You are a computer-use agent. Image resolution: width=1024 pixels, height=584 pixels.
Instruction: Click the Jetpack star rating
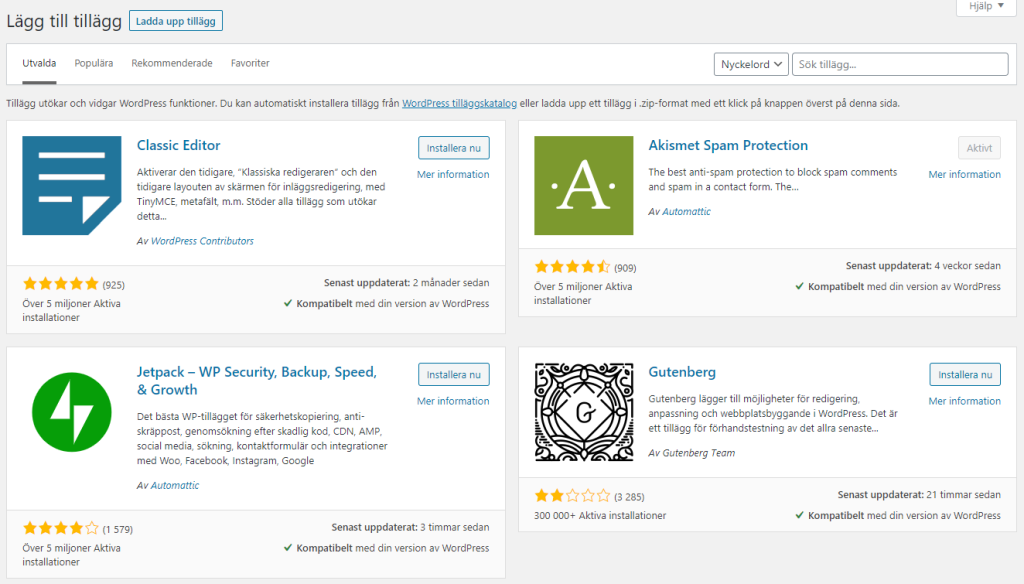(x=61, y=528)
